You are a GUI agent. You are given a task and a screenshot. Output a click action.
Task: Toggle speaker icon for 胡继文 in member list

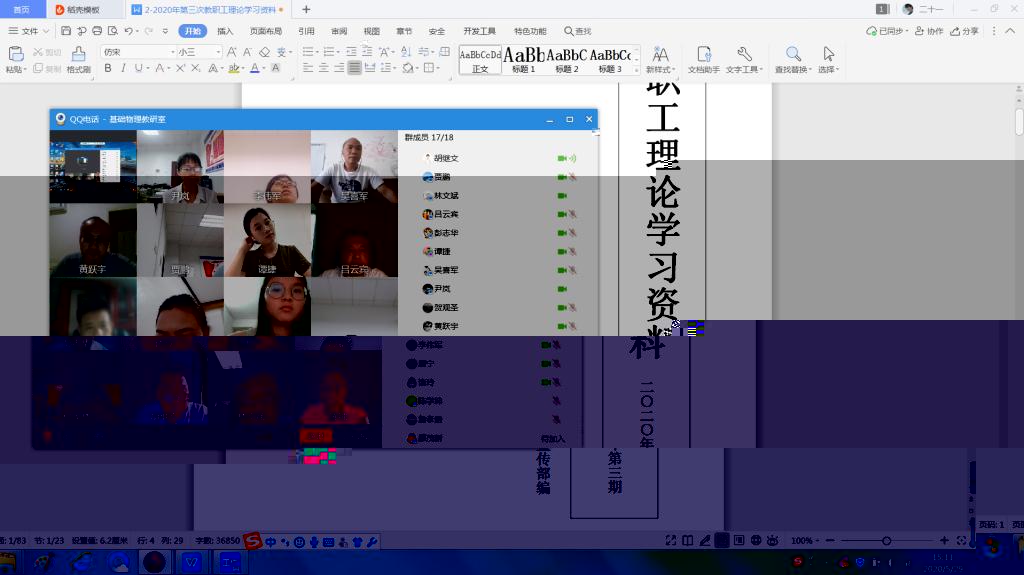click(x=572, y=158)
